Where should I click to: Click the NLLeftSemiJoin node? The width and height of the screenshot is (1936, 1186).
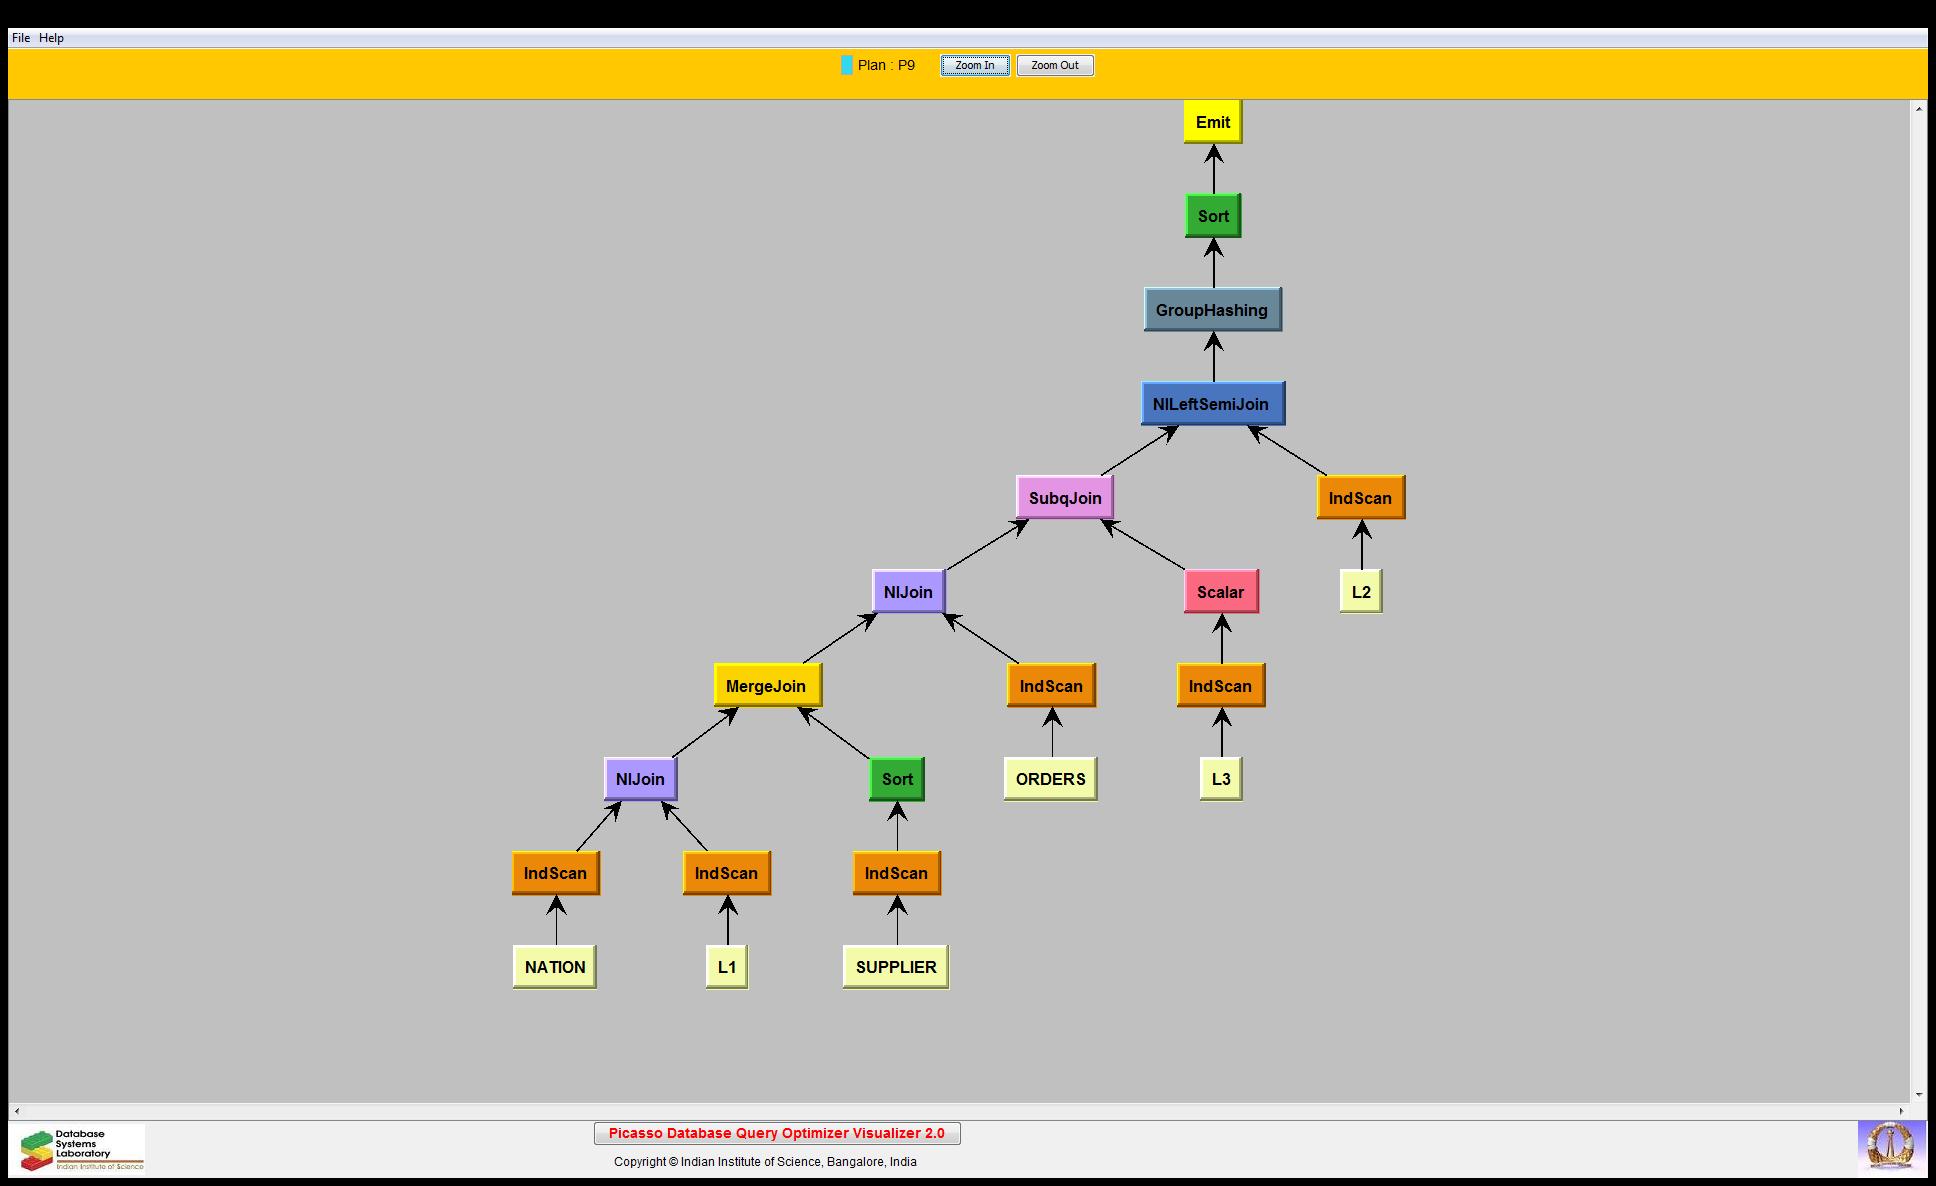click(1211, 404)
